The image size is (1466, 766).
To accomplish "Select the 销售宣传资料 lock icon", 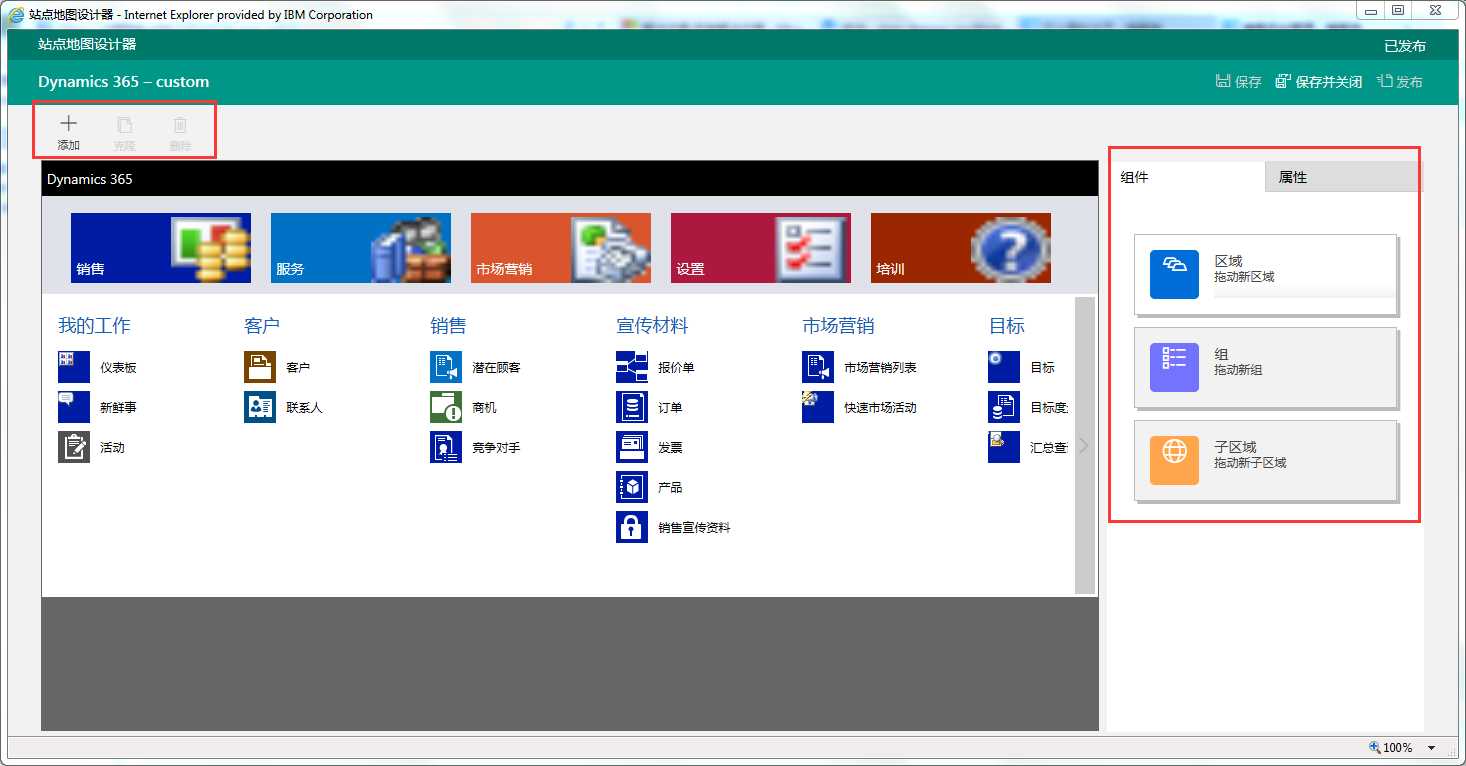I will click(x=632, y=527).
